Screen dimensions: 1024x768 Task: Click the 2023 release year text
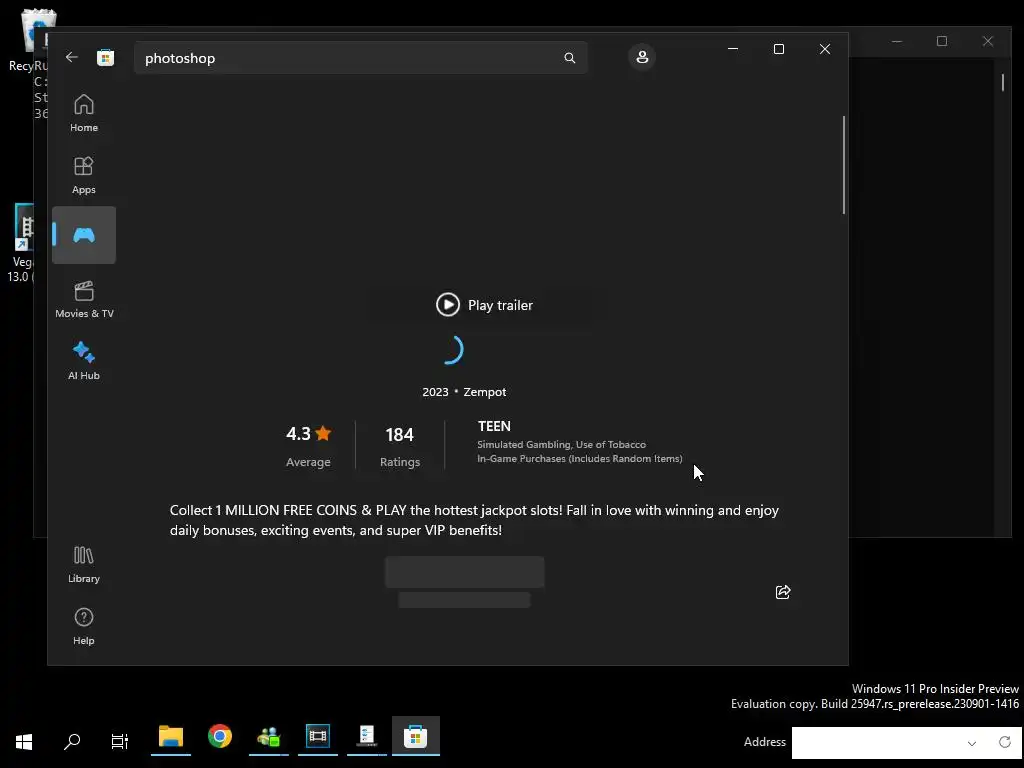coord(435,392)
